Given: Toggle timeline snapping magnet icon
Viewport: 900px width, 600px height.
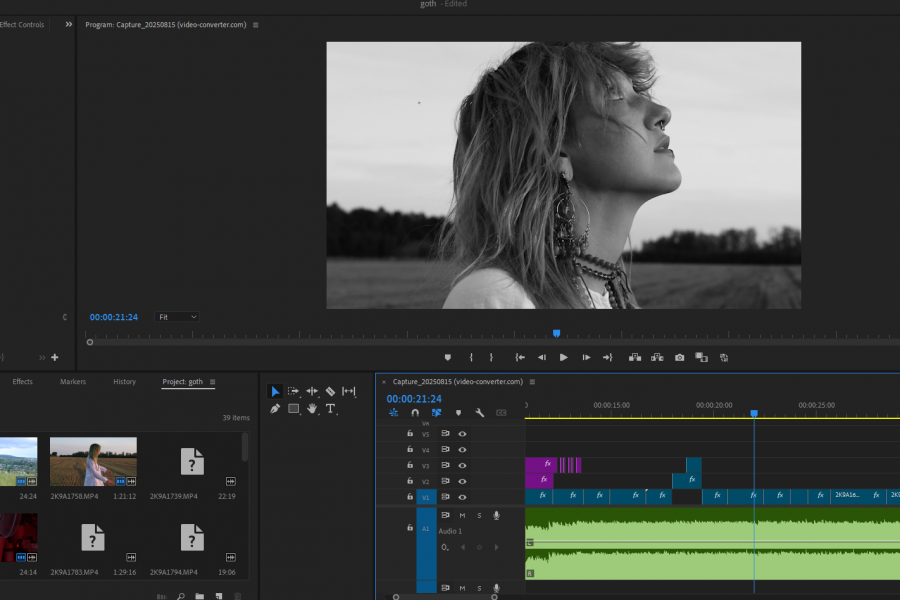Looking at the screenshot, I should pyautogui.click(x=415, y=413).
